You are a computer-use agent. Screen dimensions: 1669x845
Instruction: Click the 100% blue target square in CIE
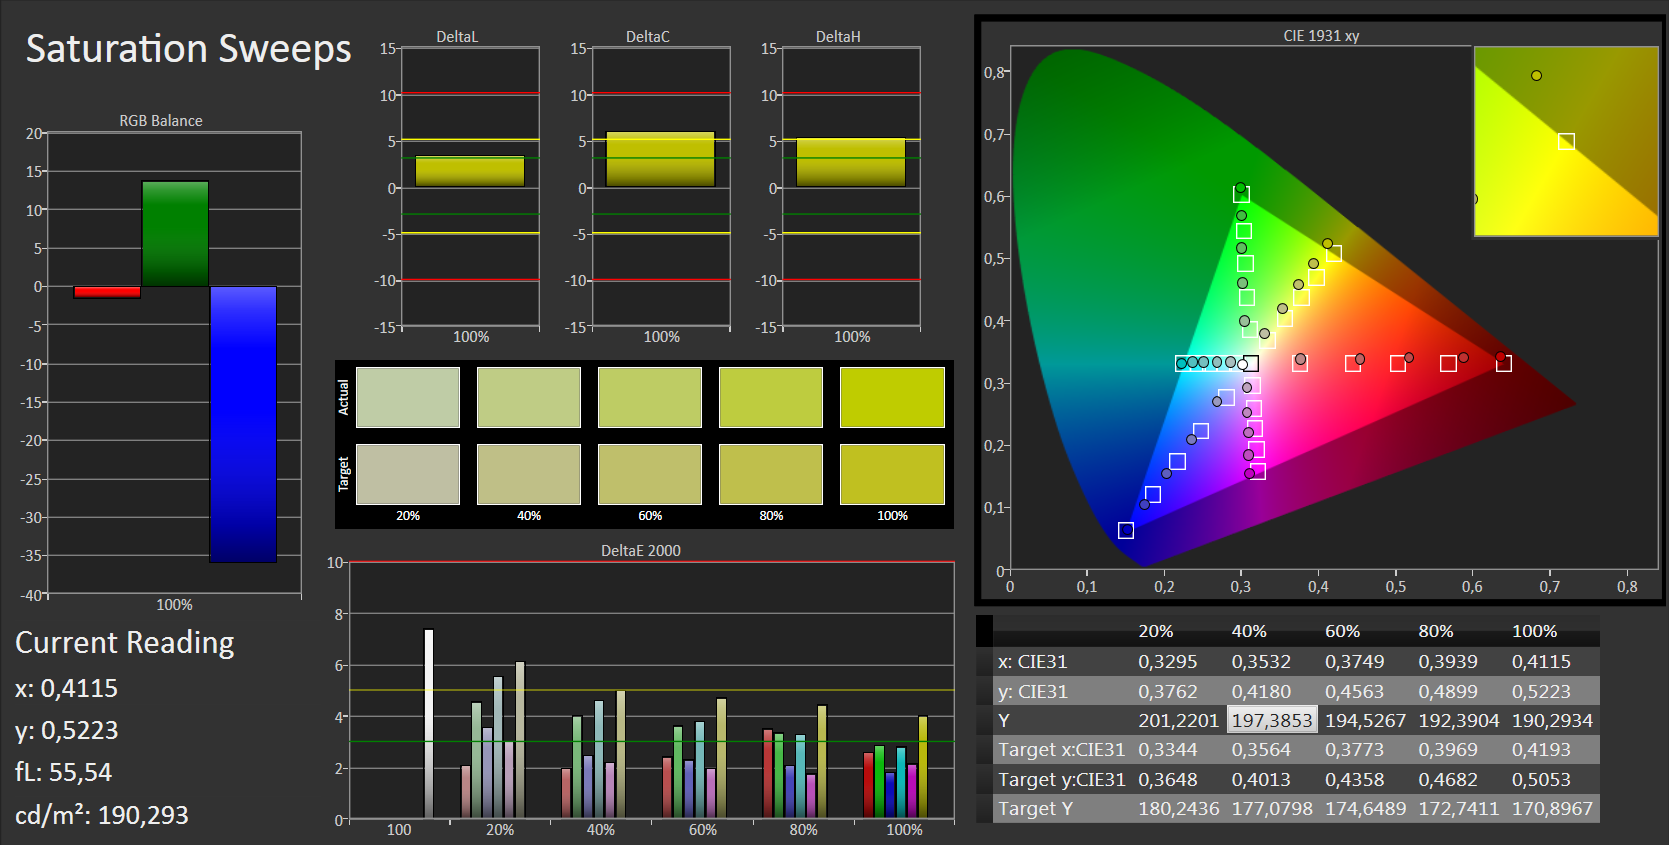(1125, 530)
